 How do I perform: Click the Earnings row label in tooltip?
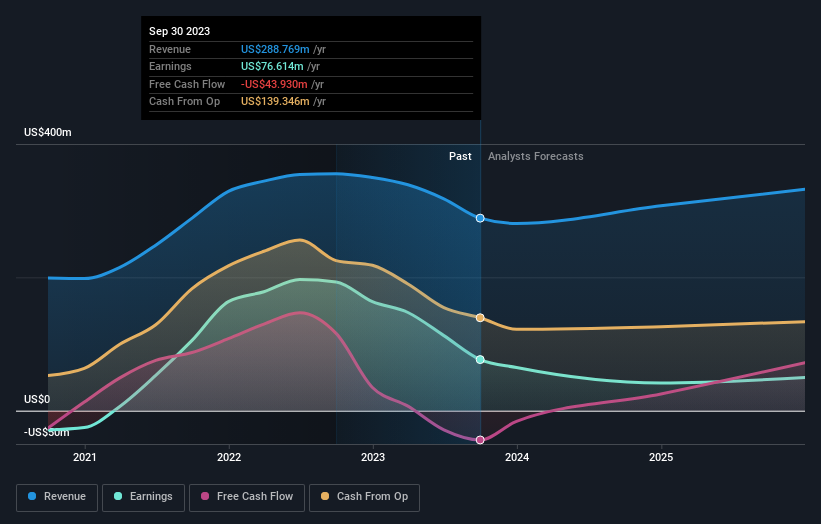click(170, 66)
